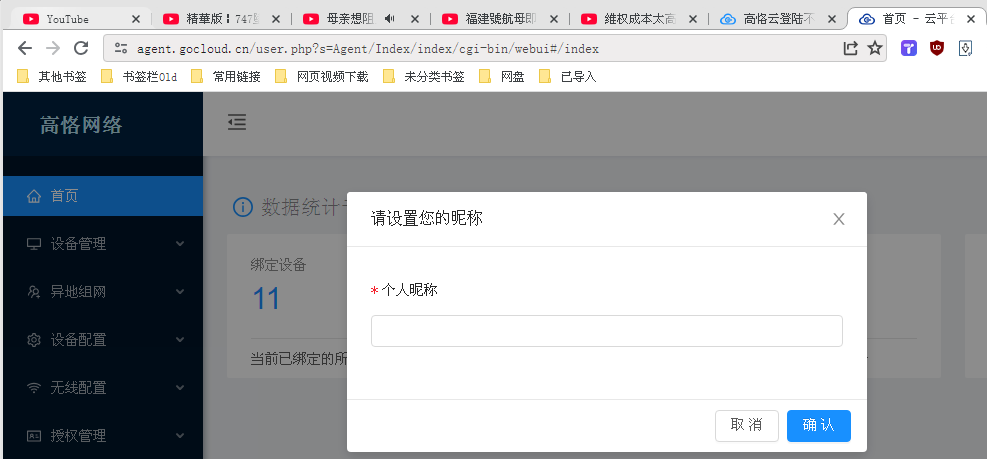Click the 请设置您的昵称 dialog title
The height and width of the screenshot is (459, 987).
(427, 218)
